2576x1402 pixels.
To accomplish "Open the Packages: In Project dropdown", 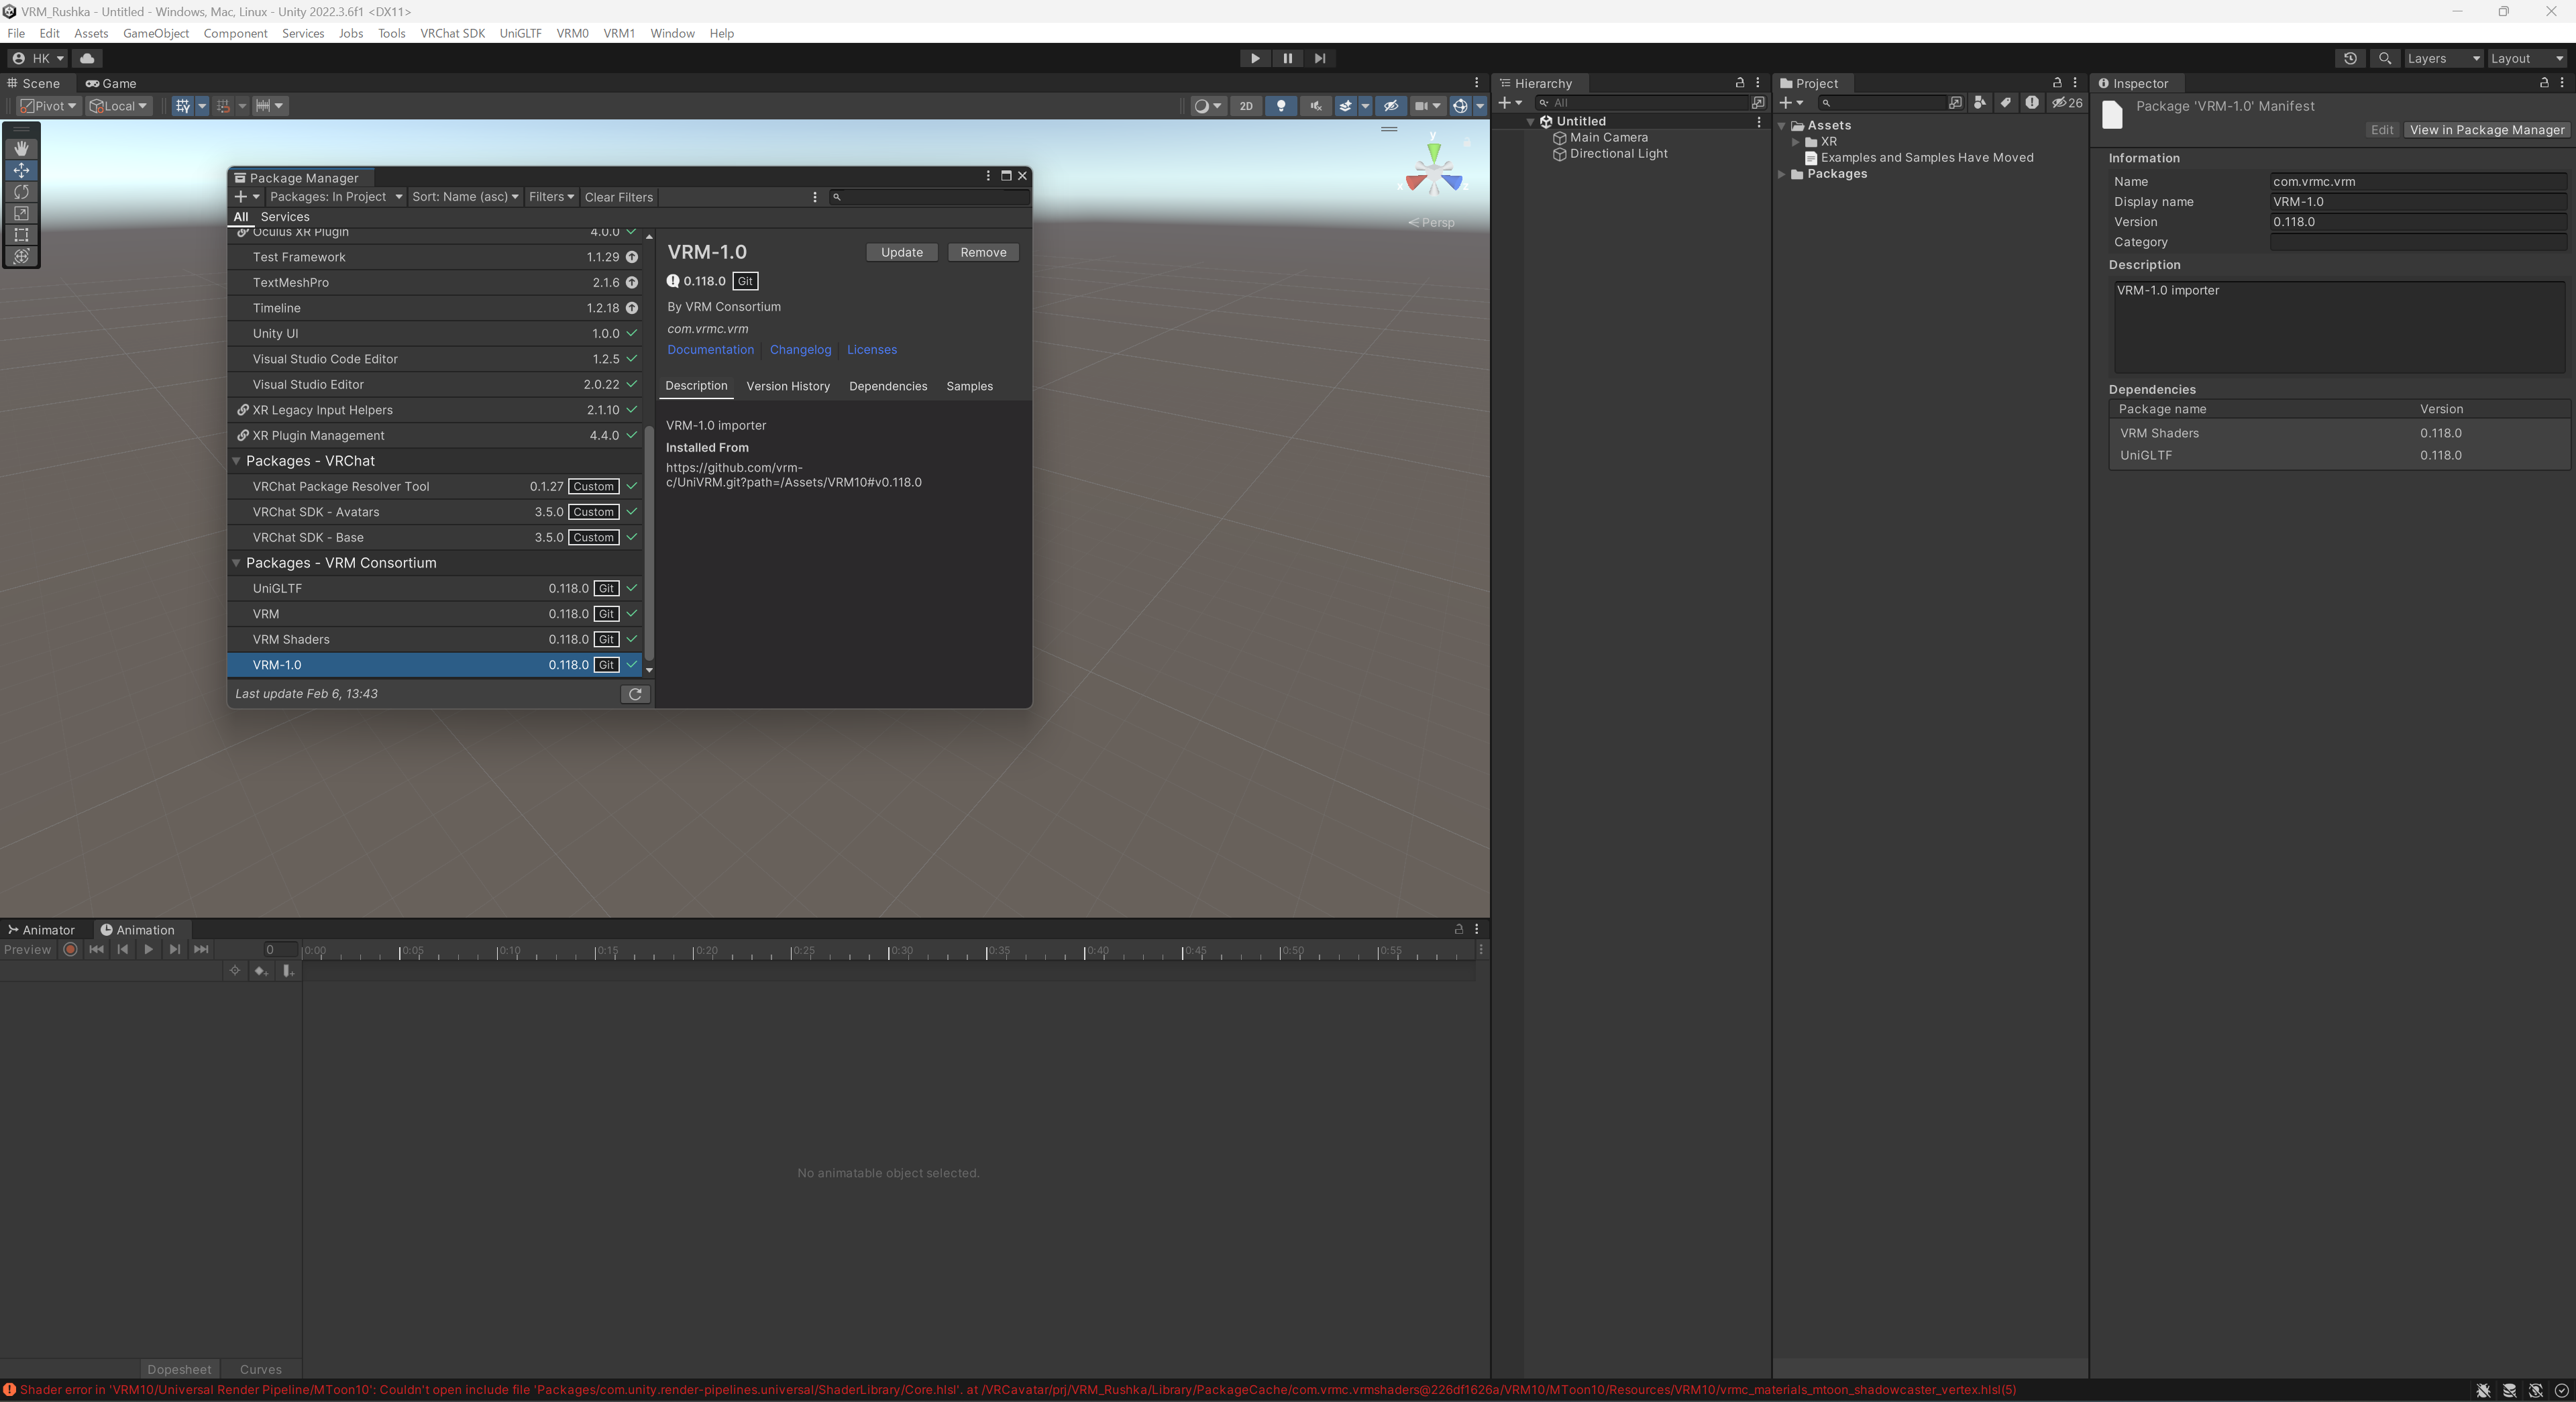I will [x=335, y=197].
